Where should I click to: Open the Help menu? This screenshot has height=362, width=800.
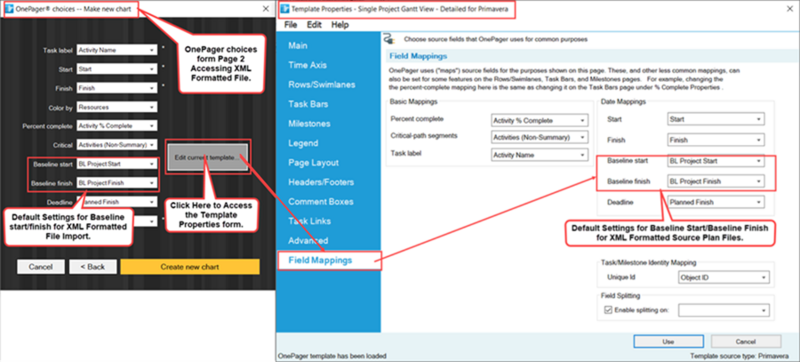340,24
